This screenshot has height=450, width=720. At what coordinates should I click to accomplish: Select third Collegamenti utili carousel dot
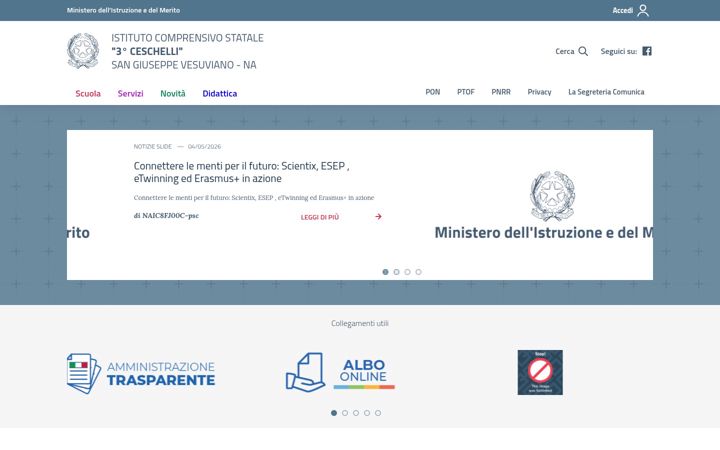point(356,413)
